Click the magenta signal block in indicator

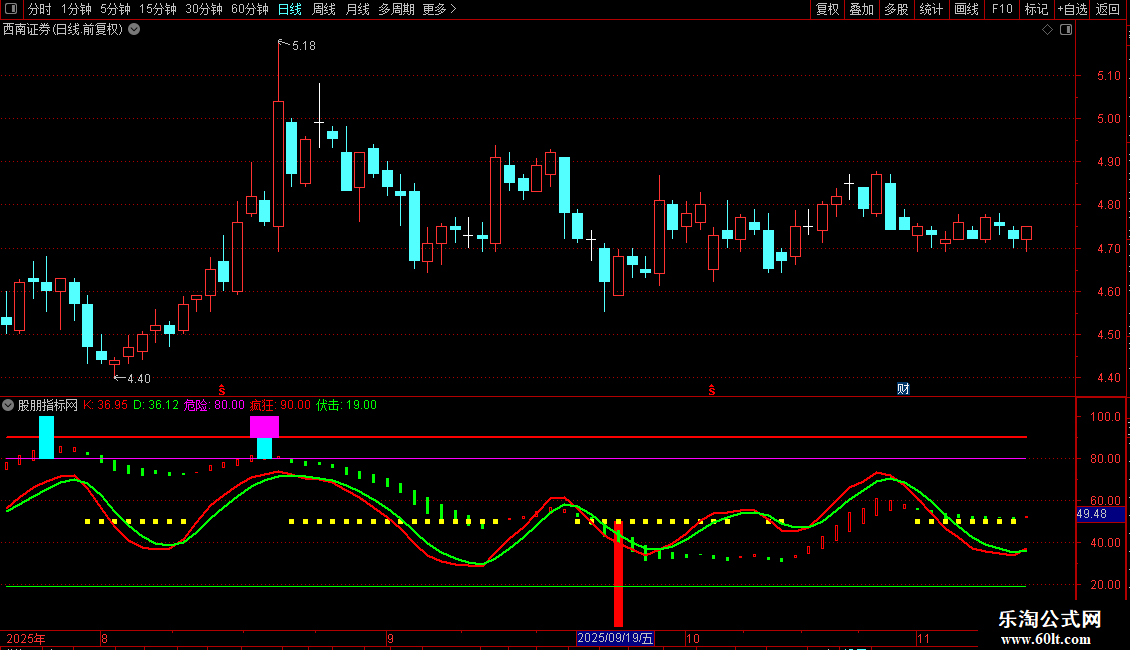click(x=264, y=427)
